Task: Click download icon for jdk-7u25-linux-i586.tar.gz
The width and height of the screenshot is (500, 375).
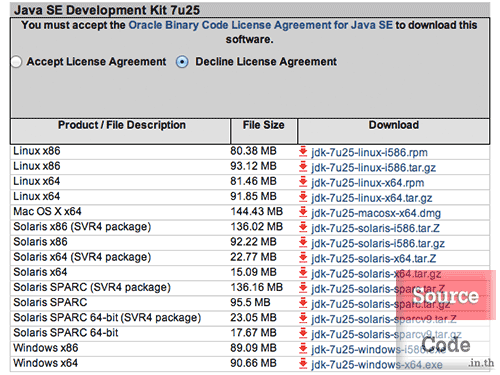Action: [x=303, y=167]
